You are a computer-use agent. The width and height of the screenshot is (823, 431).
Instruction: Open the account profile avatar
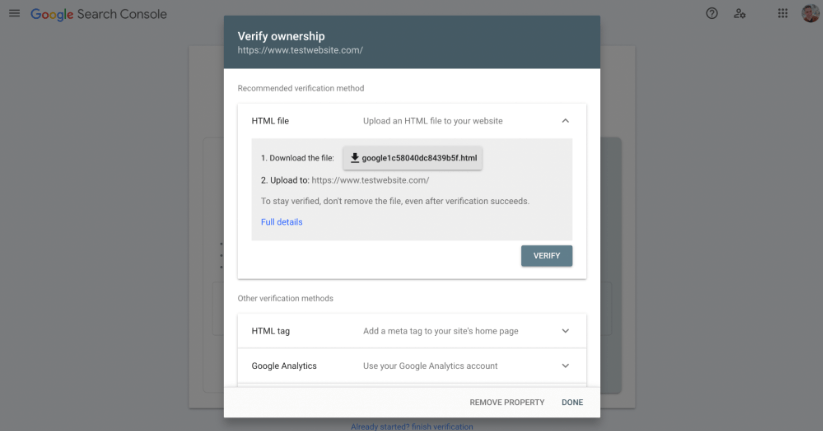tap(810, 13)
